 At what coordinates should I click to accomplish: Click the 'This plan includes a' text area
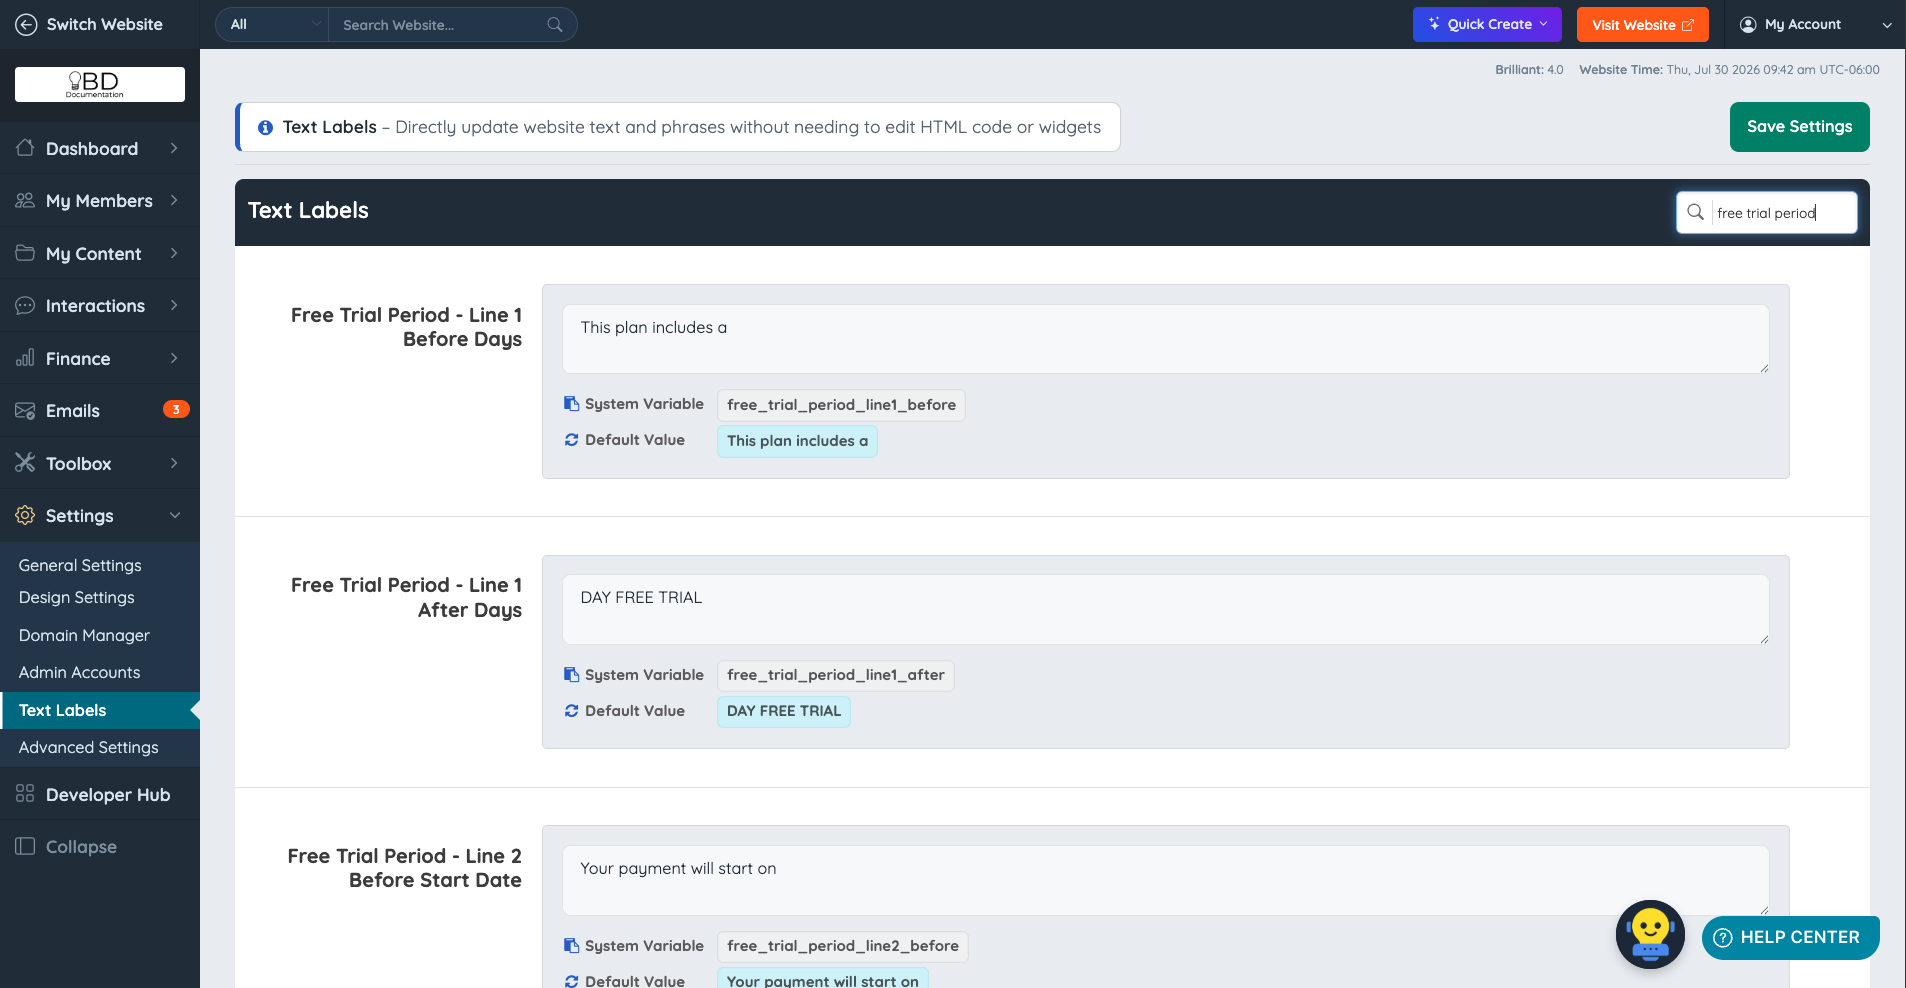1166,339
